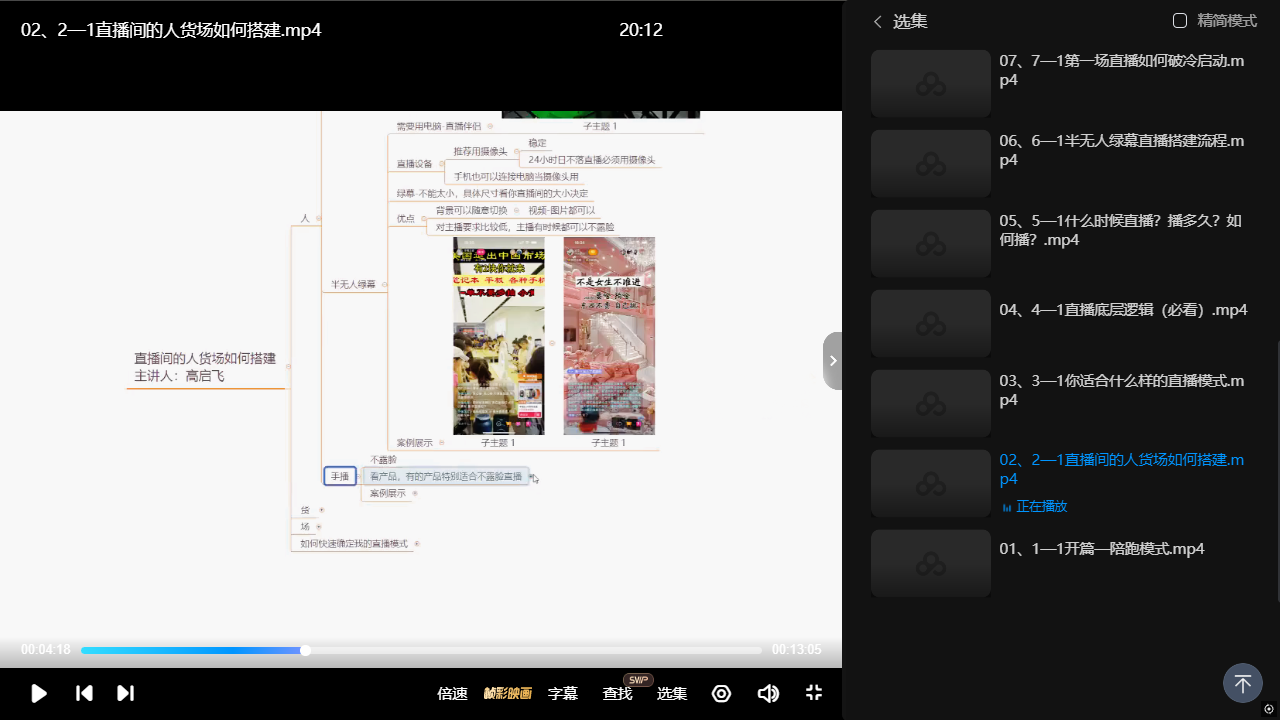
Task: Toggle the 选集 episode list
Action: click(x=672, y=693)
